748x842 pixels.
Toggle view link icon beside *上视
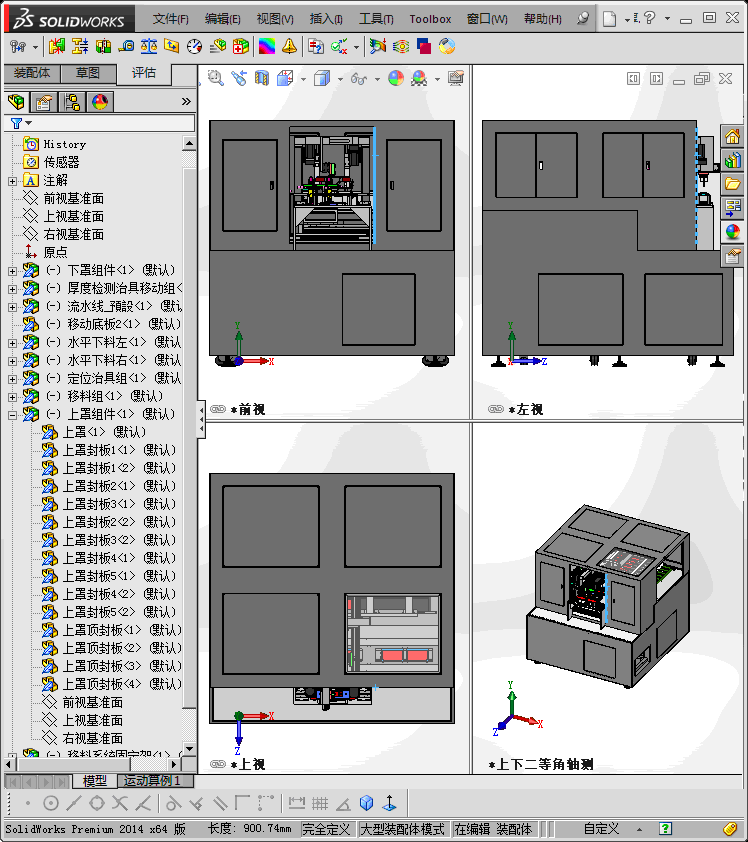coord(218,764)
